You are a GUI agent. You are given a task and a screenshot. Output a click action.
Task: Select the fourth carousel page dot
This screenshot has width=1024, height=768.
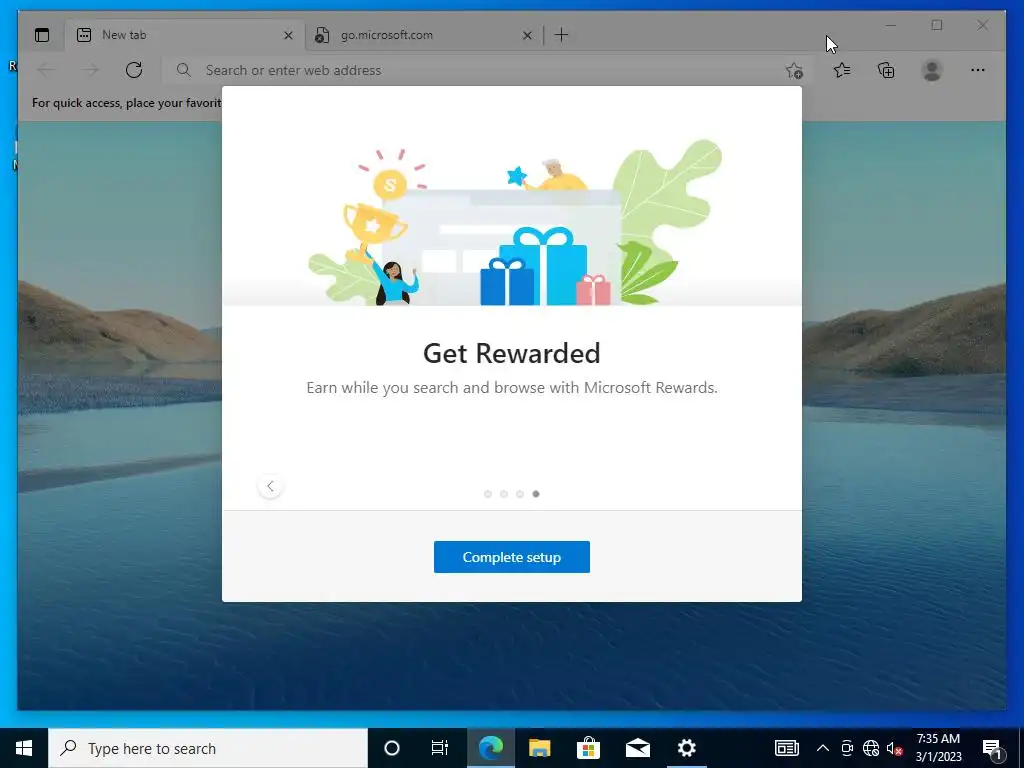(536, 494)
